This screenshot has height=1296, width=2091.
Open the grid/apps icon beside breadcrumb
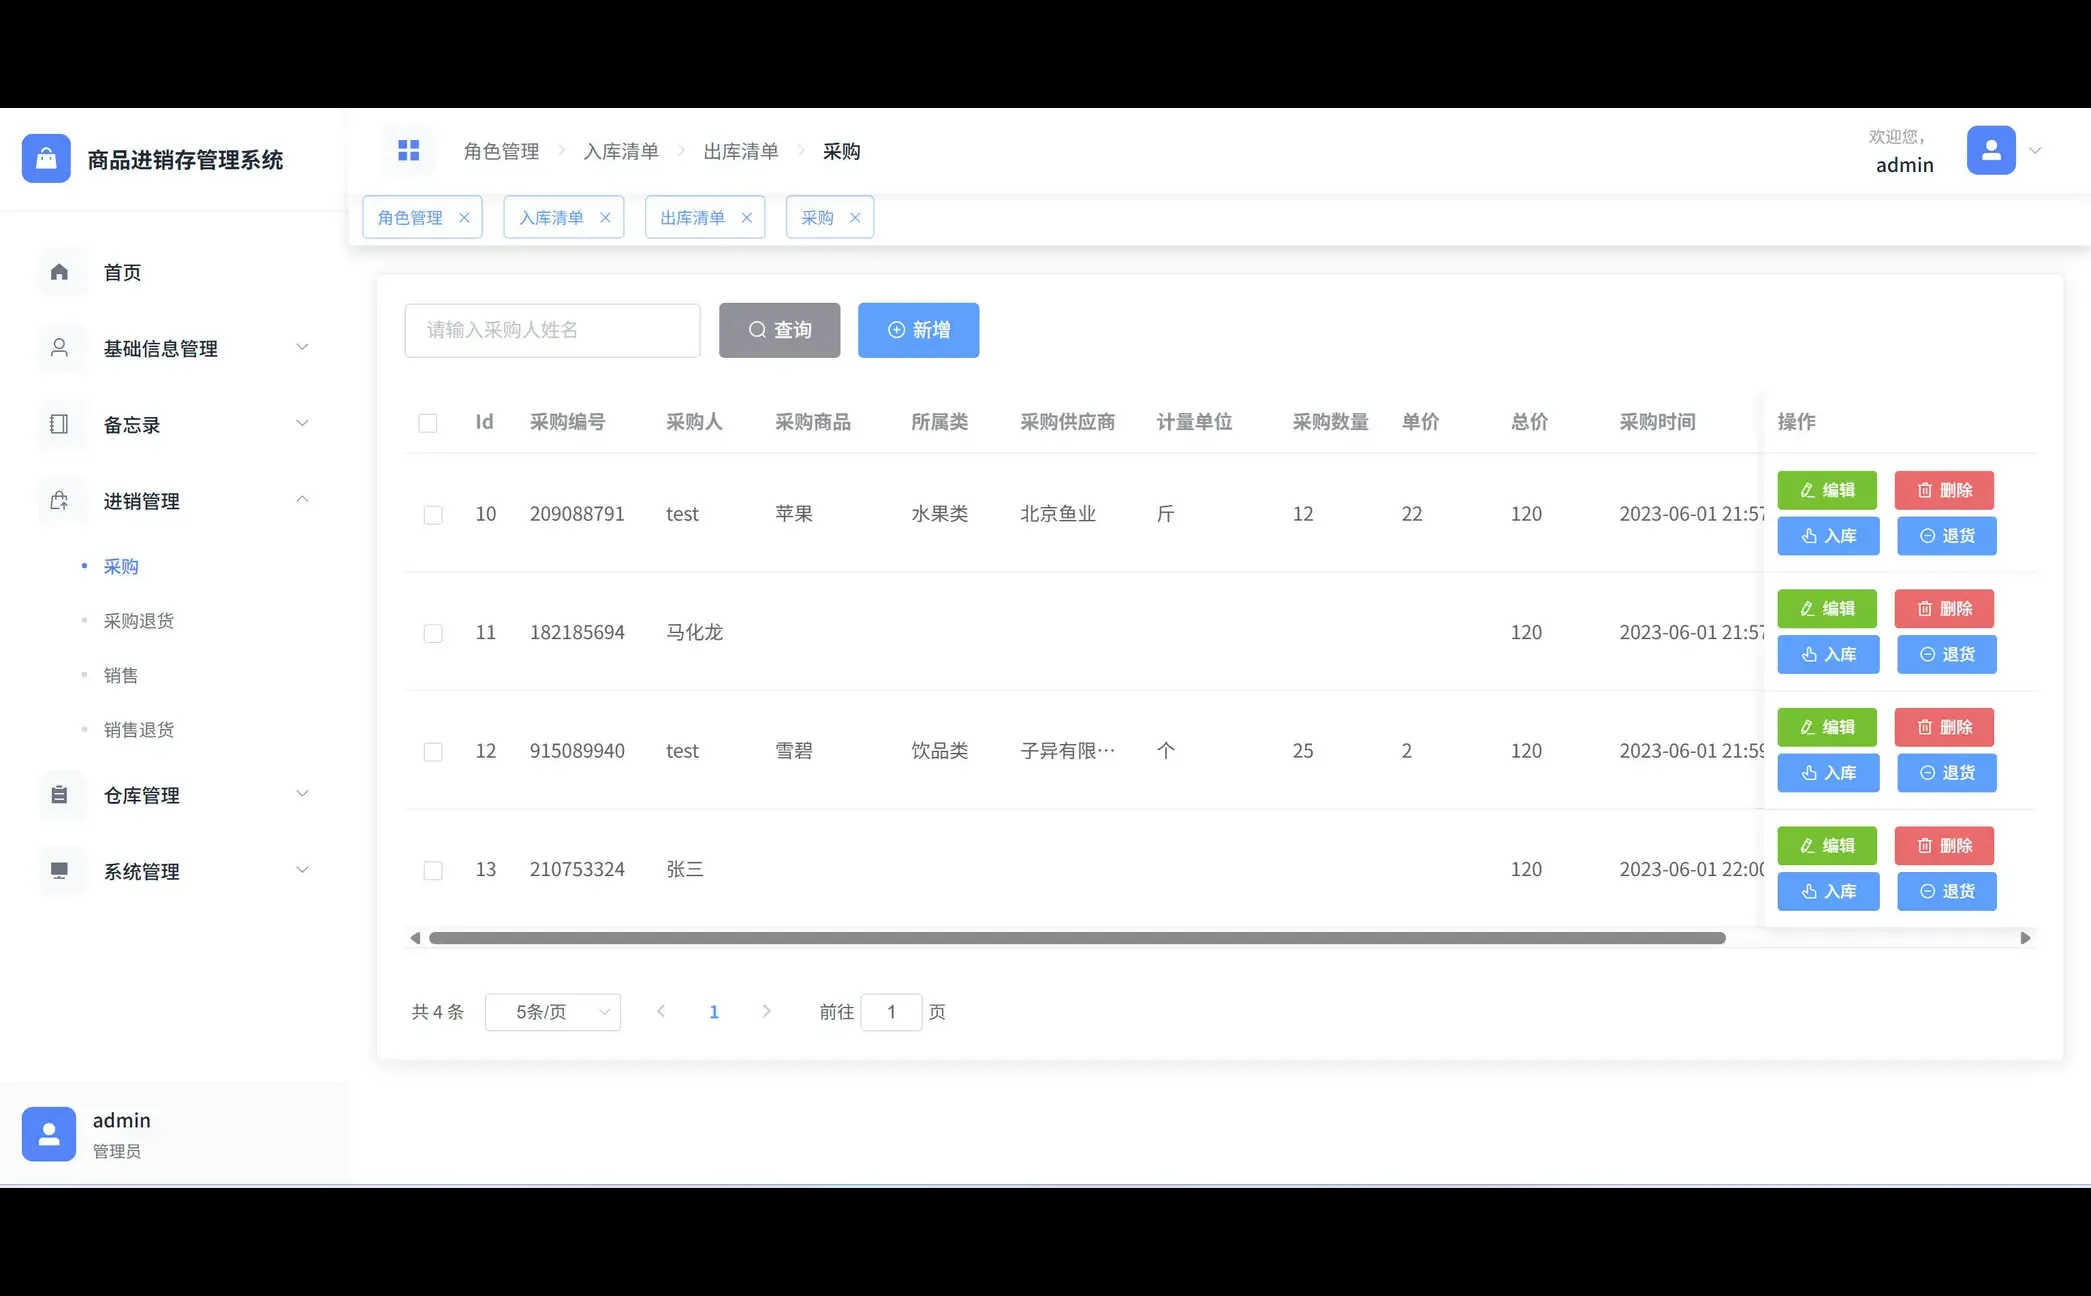tap(409, 150)
